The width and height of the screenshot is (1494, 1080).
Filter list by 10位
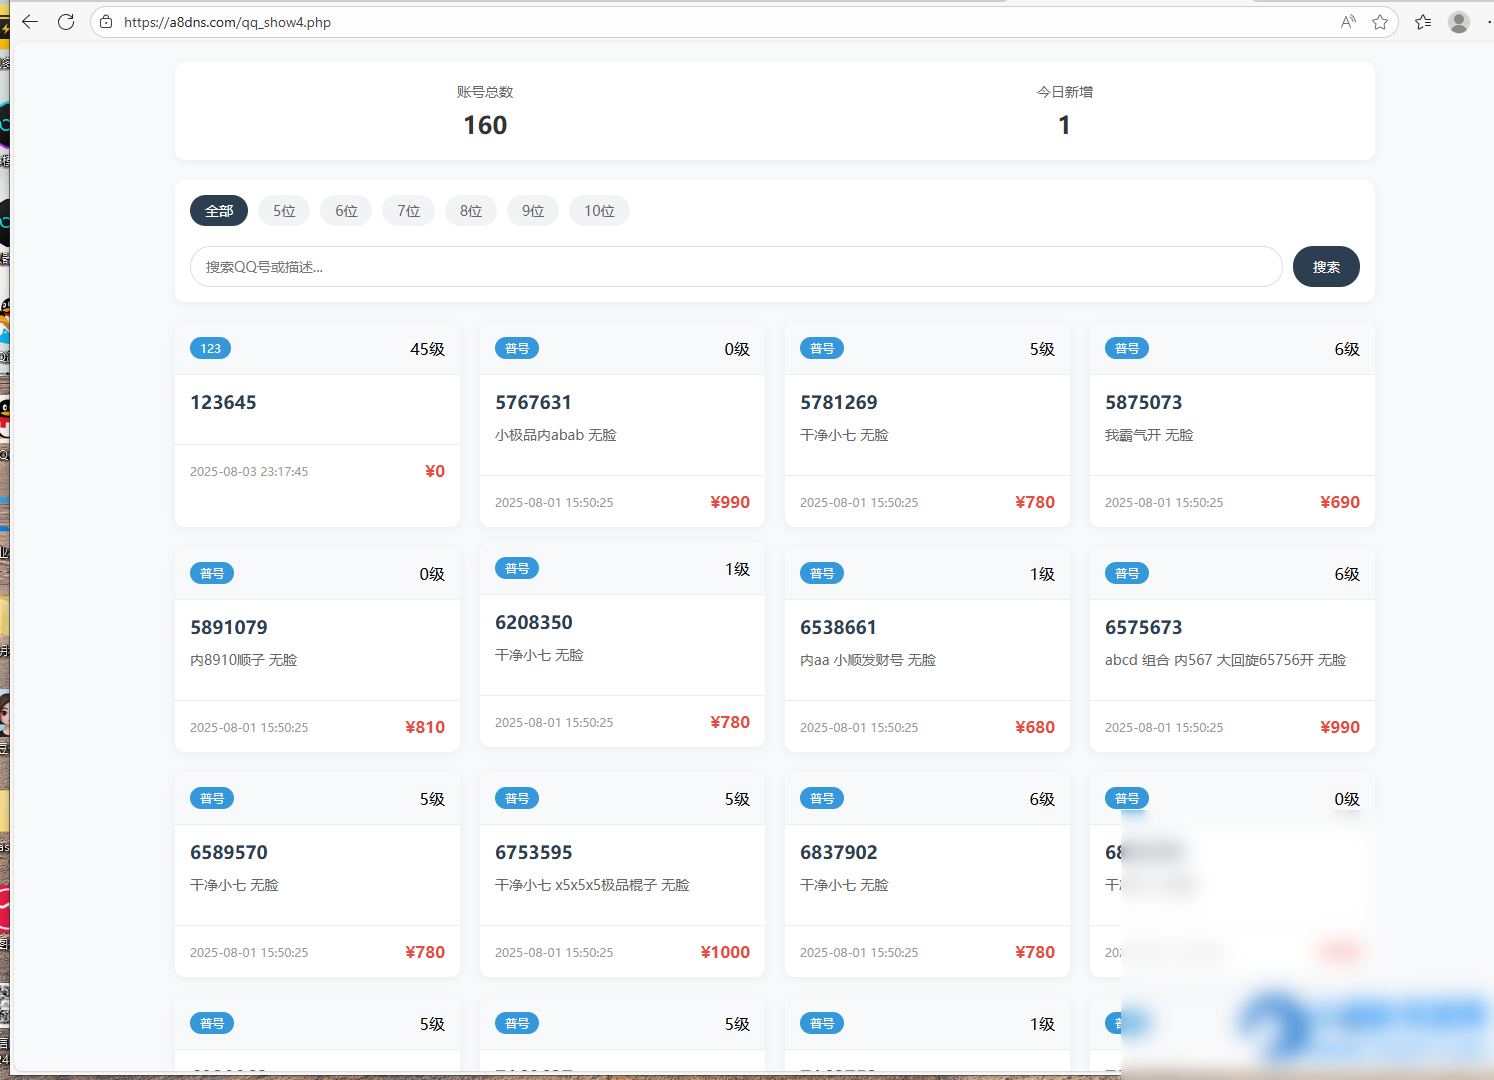click(x=599, y=211)
